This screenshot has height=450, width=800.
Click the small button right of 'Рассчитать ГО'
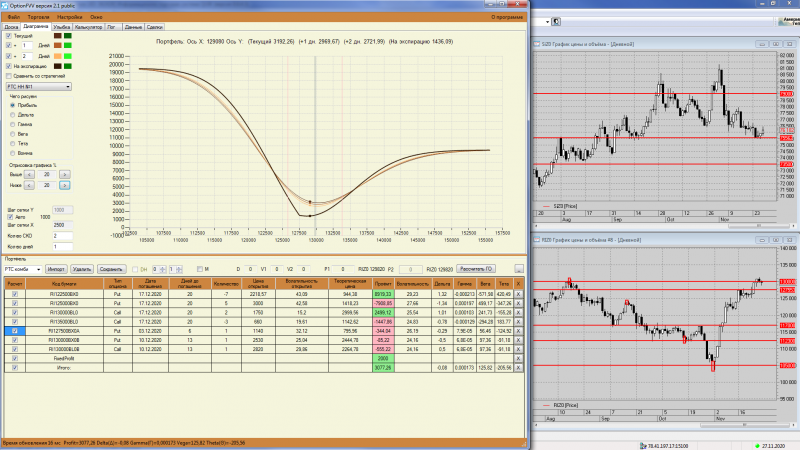point(519,269)
